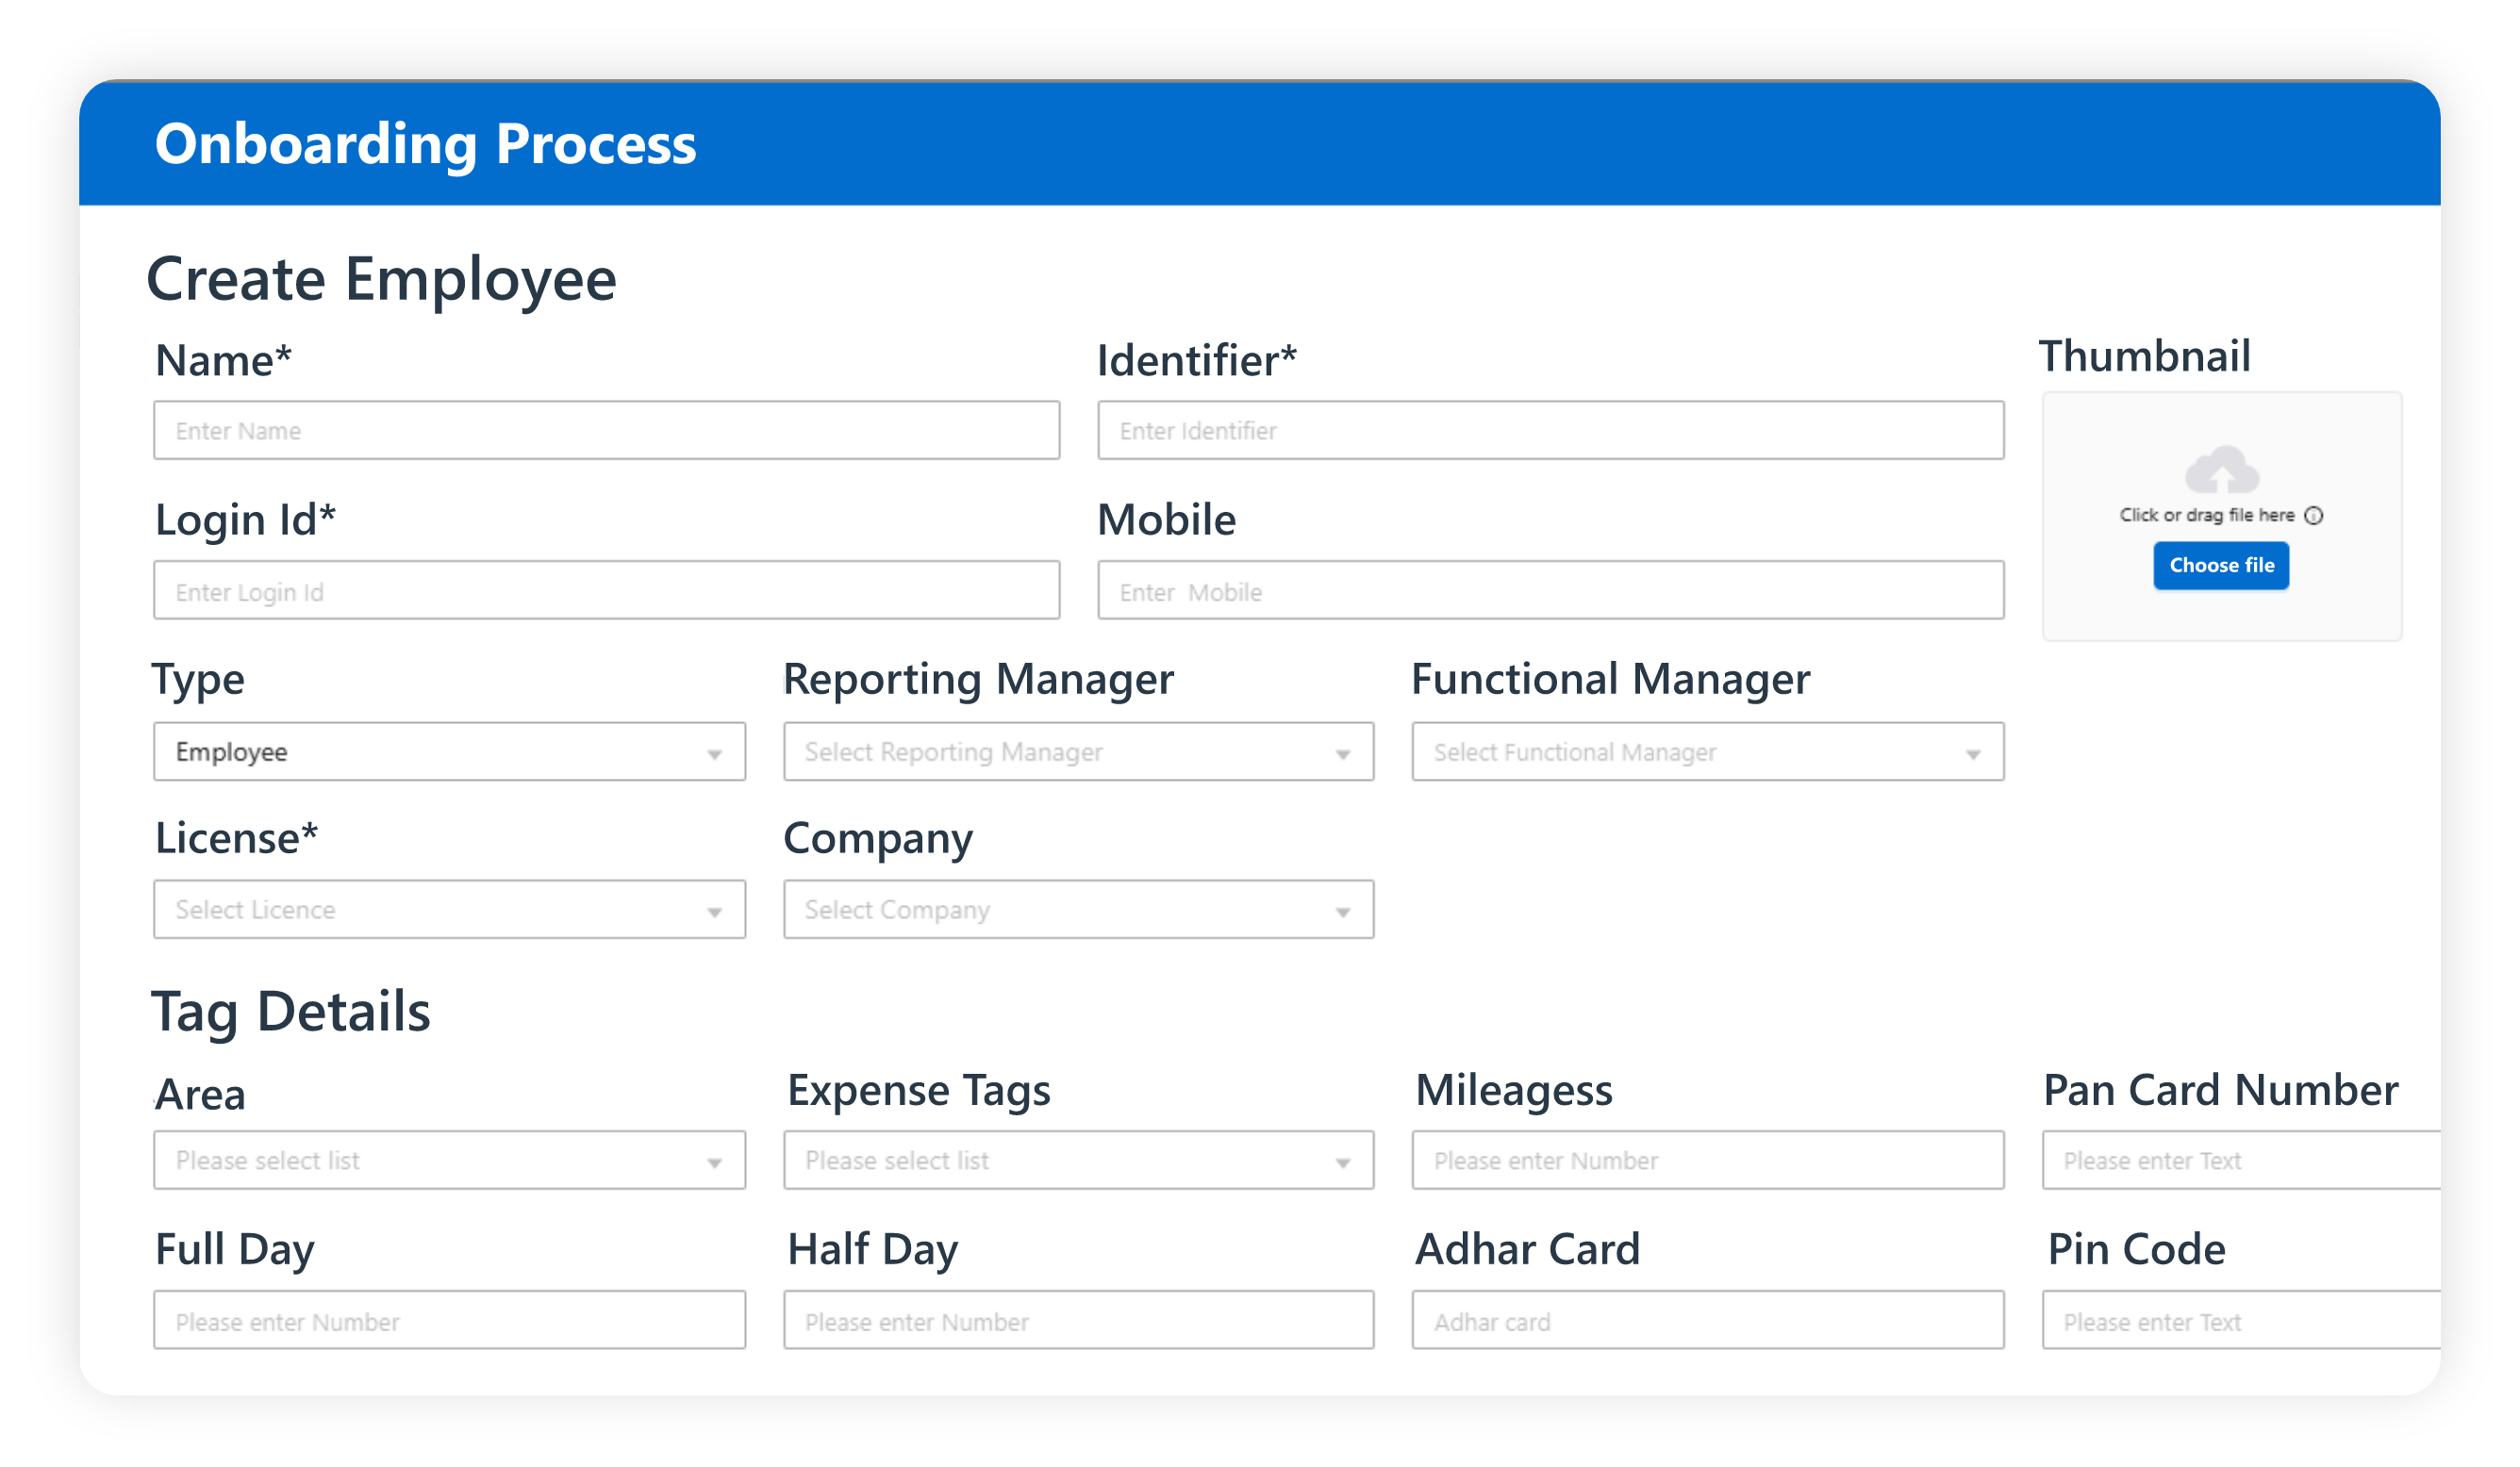Click the Expense Tags dropdown arrow

tap(1341, 1160)
